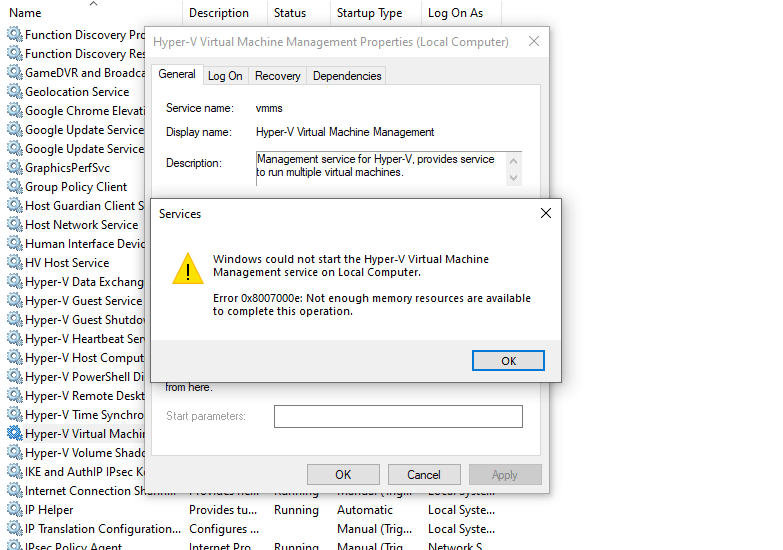
Task: Click the Human Interface Device service icon
Action: [15, 243]
